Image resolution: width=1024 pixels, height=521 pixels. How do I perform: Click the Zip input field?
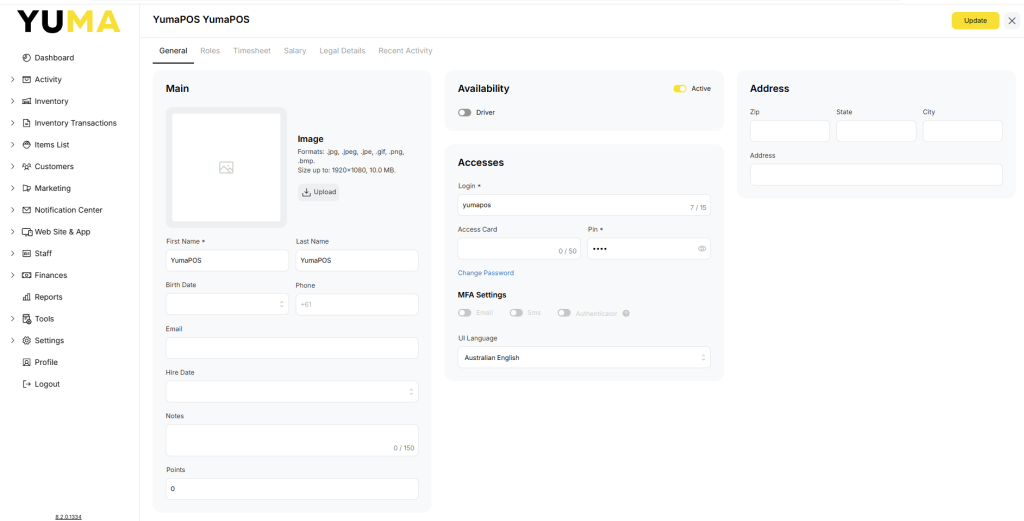click(790, 131)
